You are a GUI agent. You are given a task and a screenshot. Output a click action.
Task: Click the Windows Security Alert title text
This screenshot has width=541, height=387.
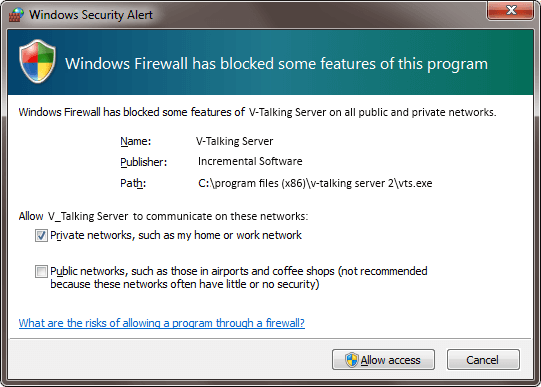pos(91,15)
